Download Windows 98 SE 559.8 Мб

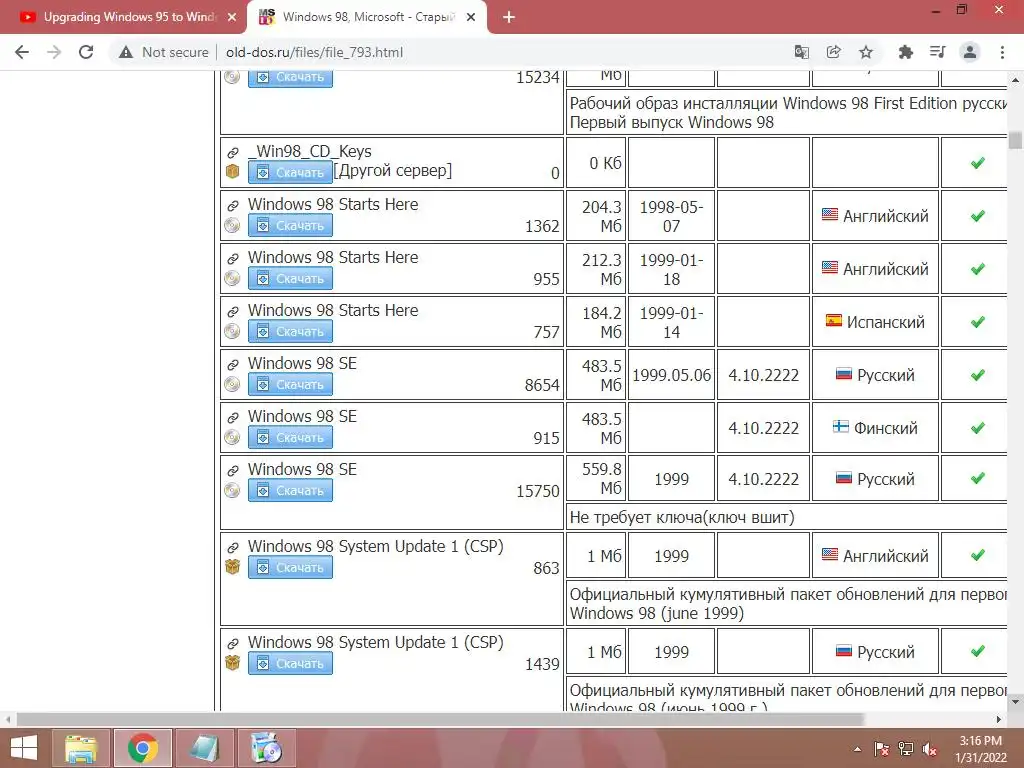pyautogui.click(x=290, y=490)
